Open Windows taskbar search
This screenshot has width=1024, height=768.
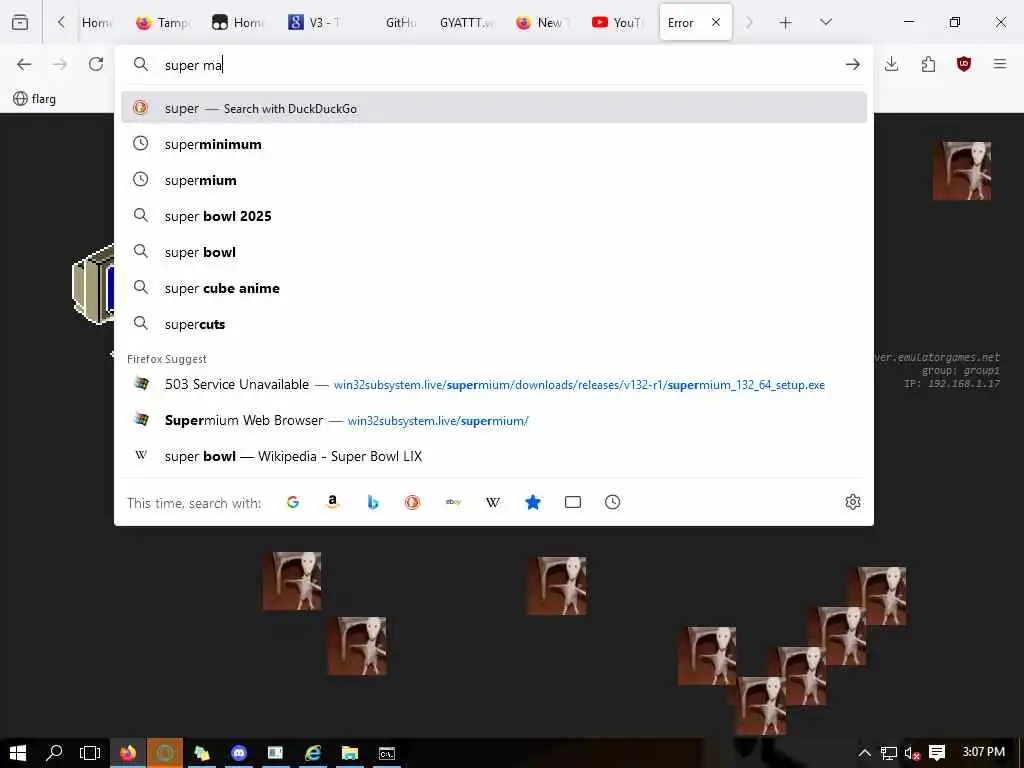[54, 753]
